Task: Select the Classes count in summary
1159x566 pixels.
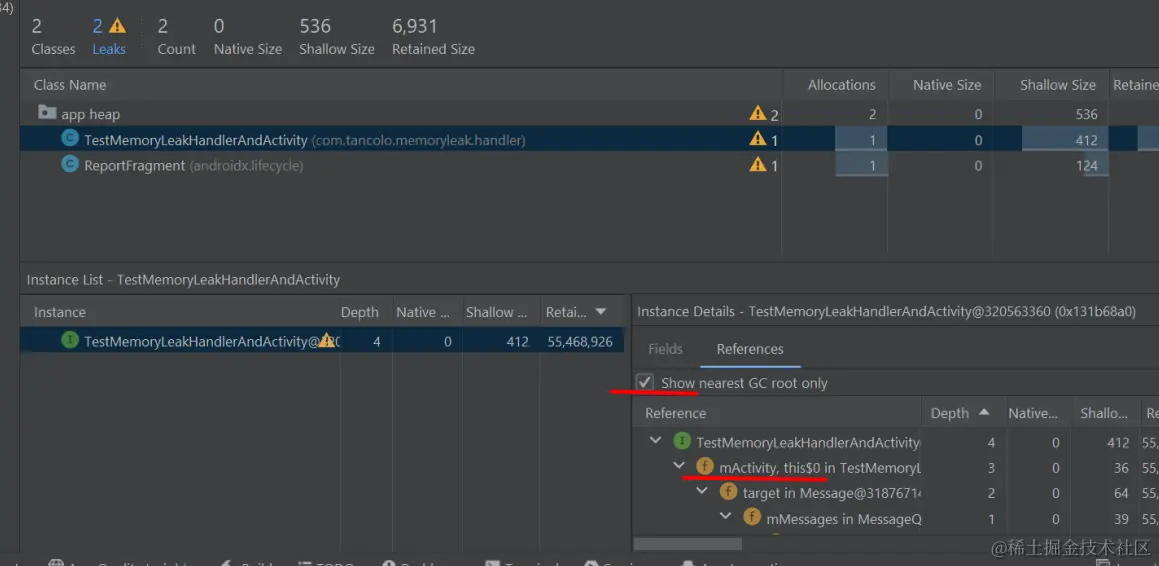Action: coord(53,37)
